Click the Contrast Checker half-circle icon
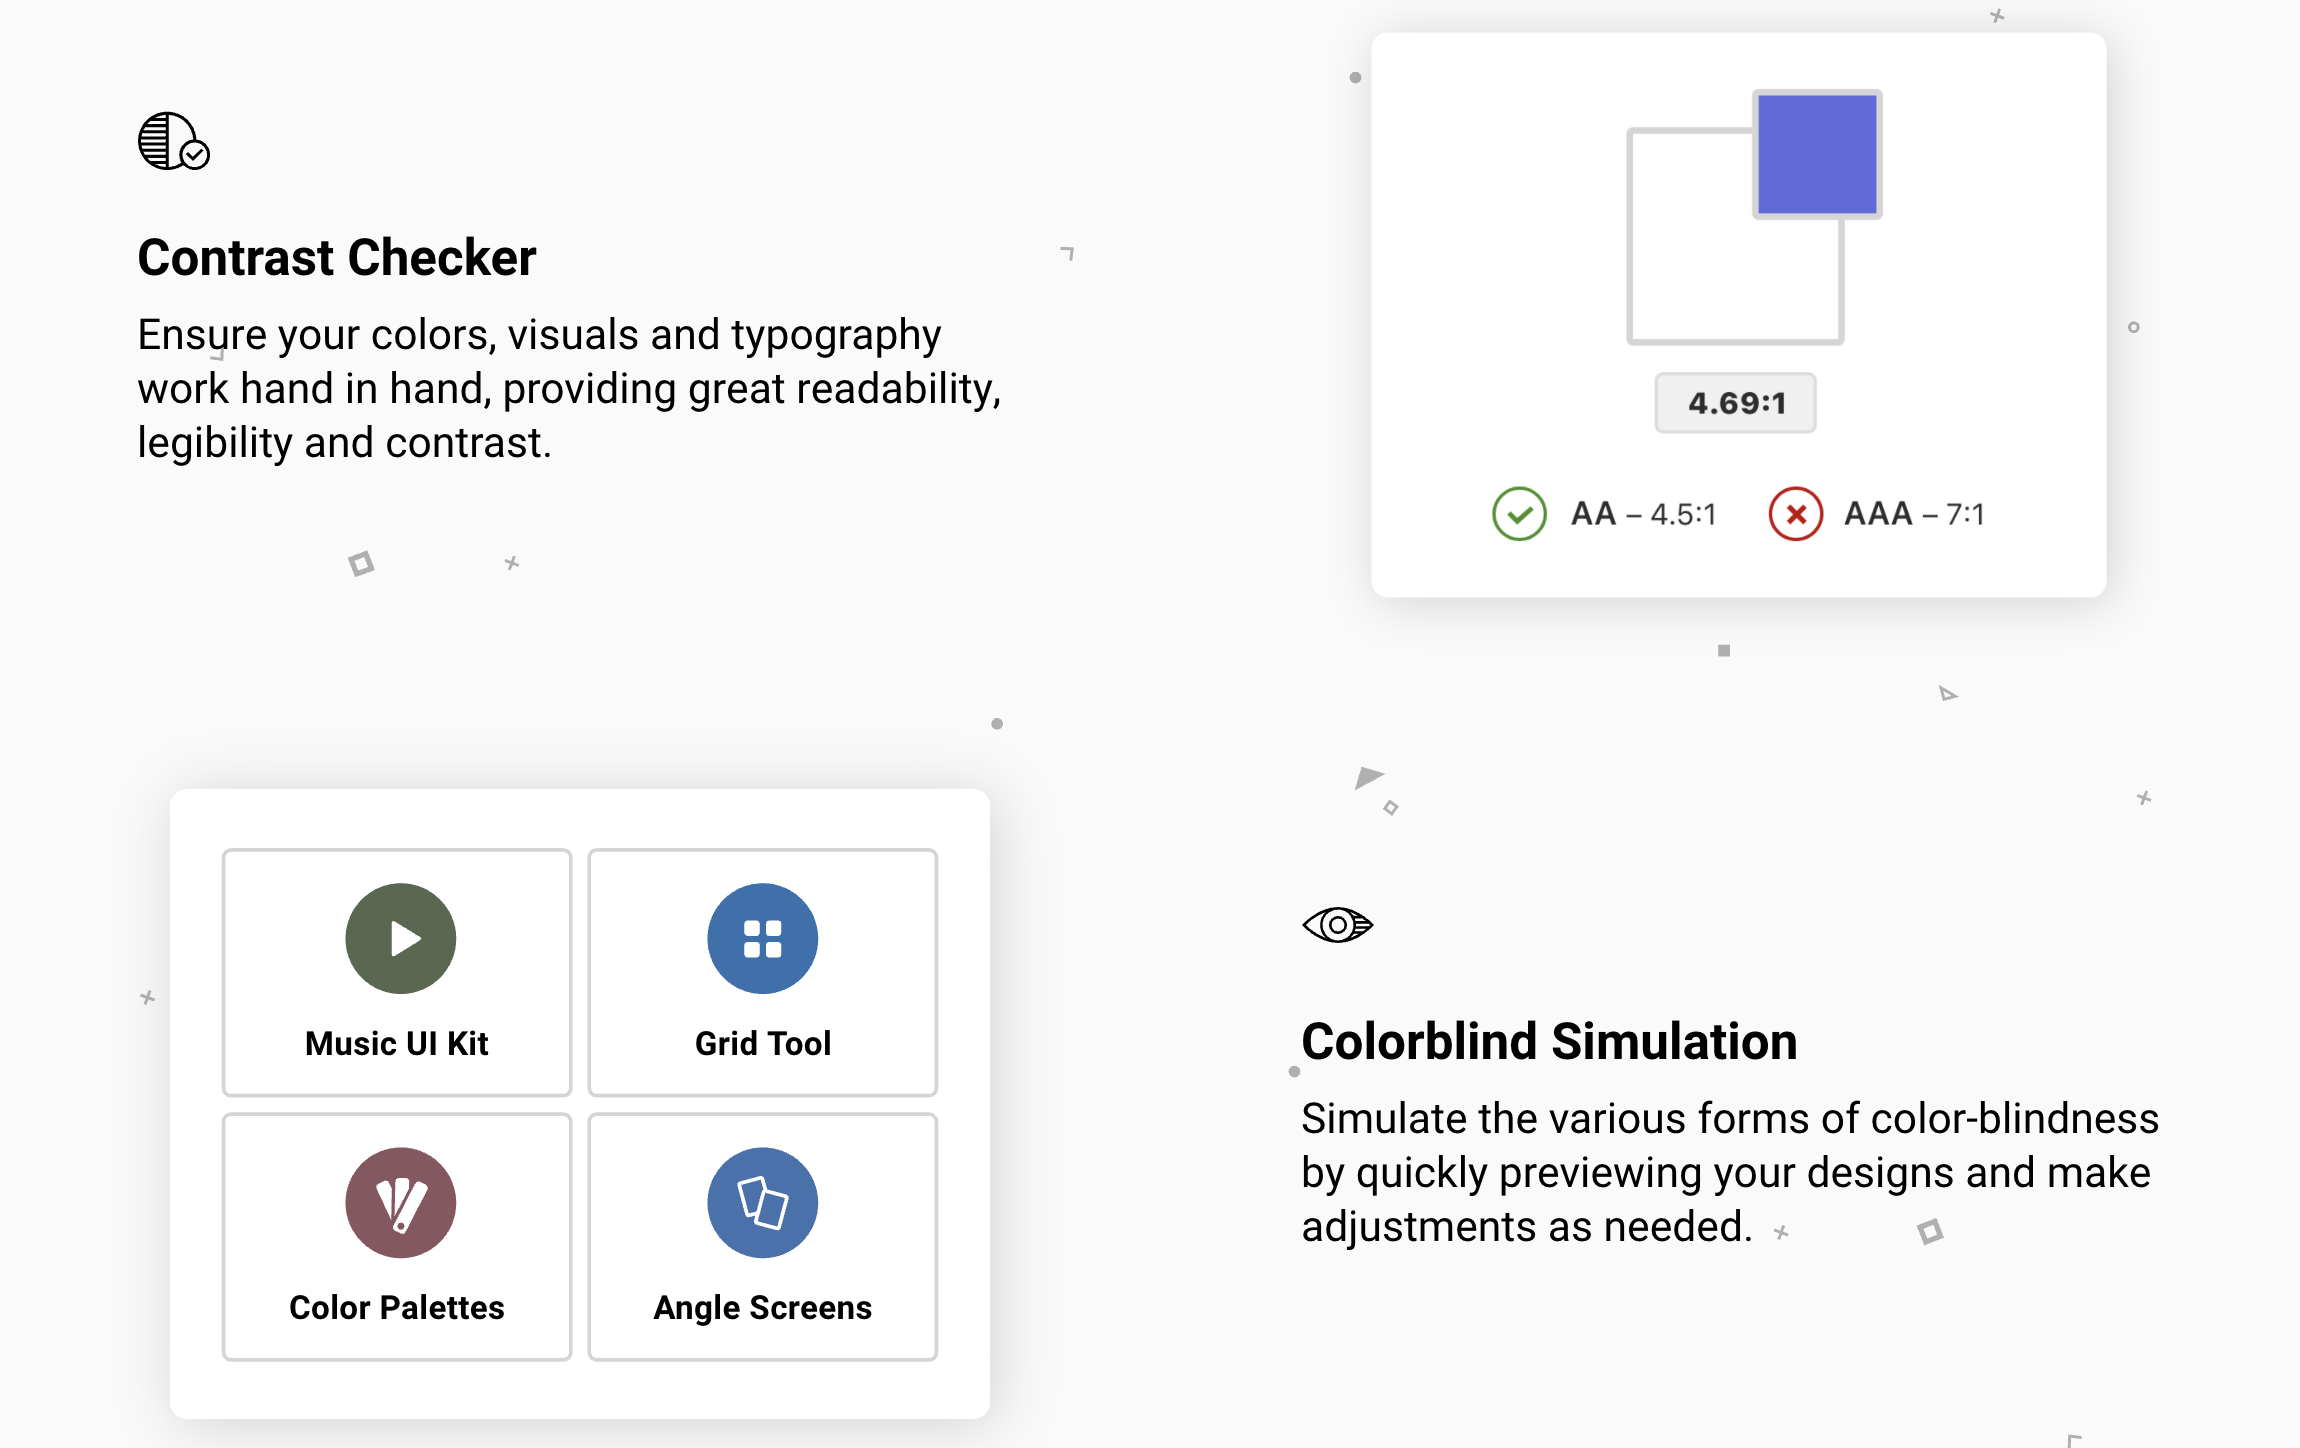This screenshot has height=1448, width=2300. [x=172, y=141]
